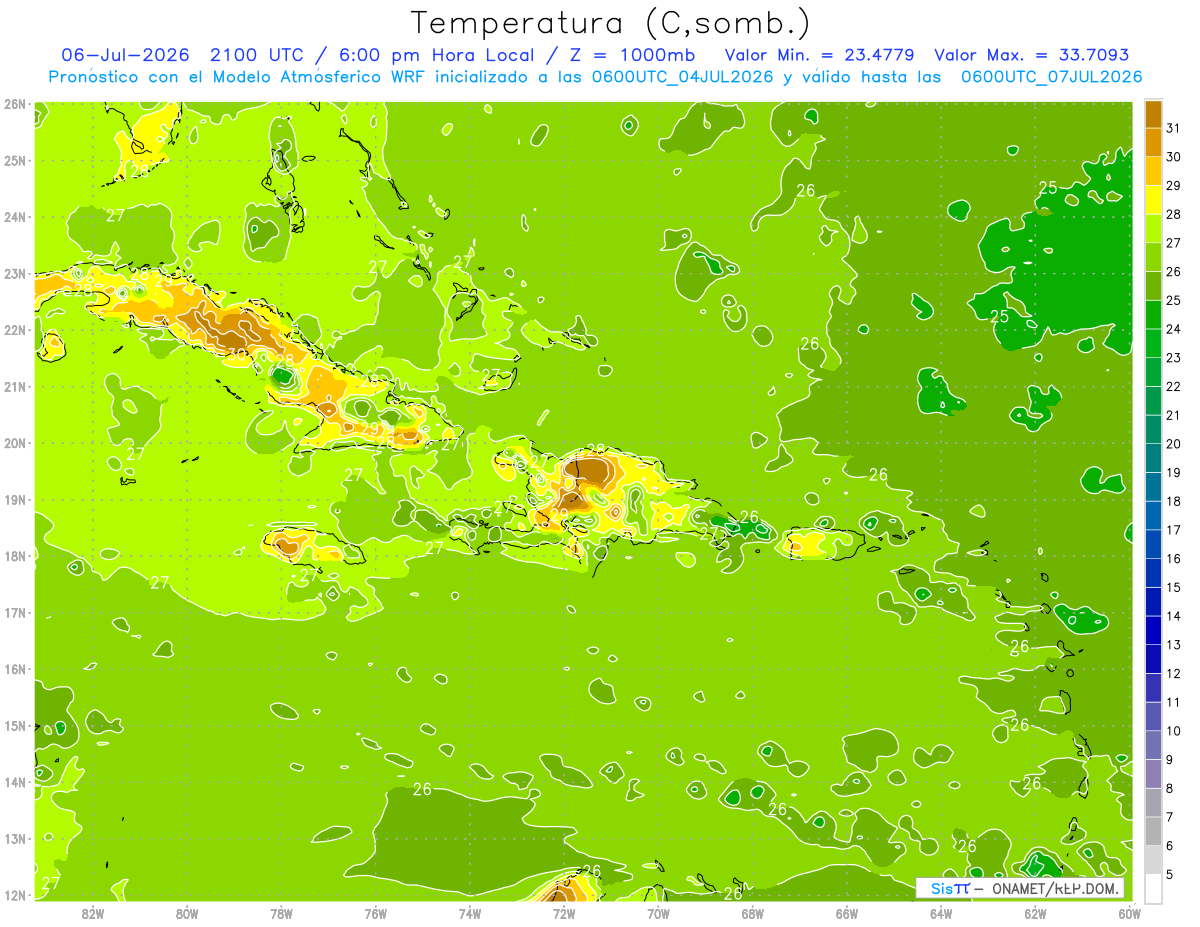Click the 13N latitude axis label
This screenshot has height=927, width=1200.
14,838
